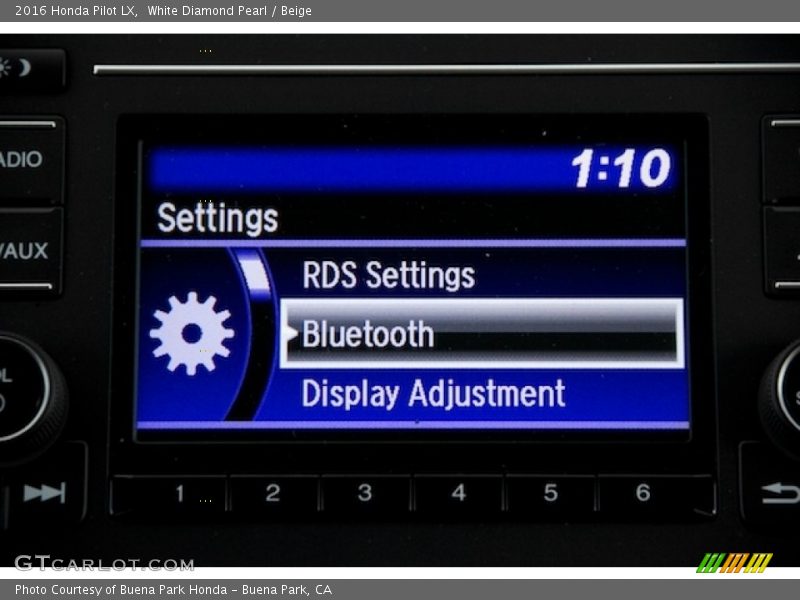This screenshot has width=800, height=600.
Task: Push the AUX source button
Action: click(x=30, y=251)
